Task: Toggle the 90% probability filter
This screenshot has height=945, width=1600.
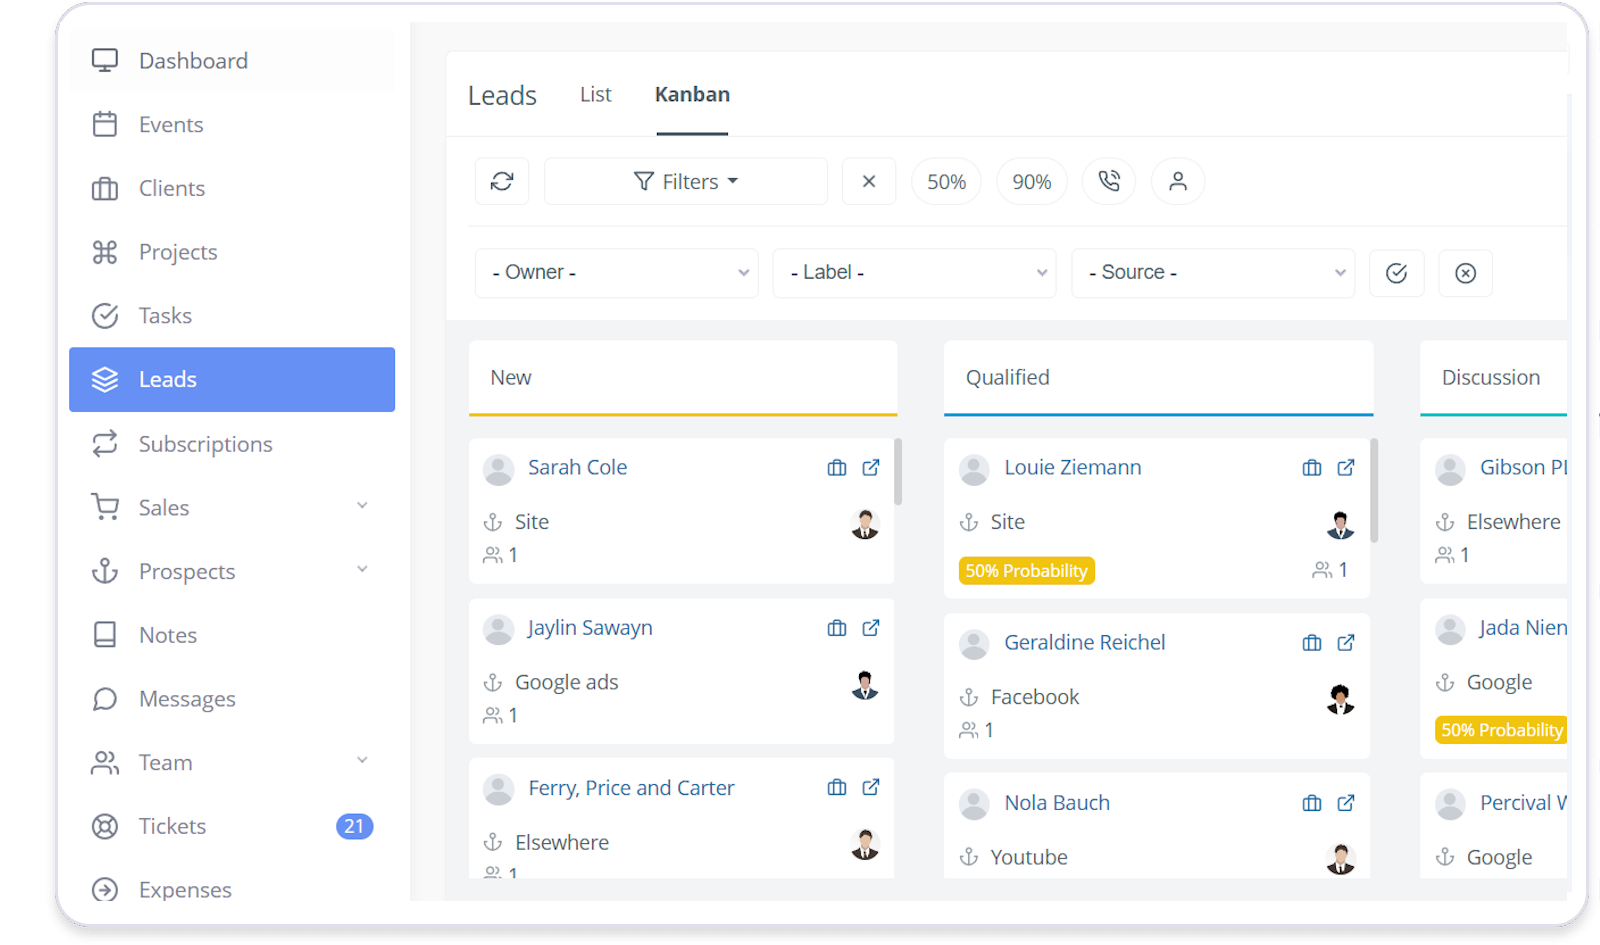Action: point(1031,182)
